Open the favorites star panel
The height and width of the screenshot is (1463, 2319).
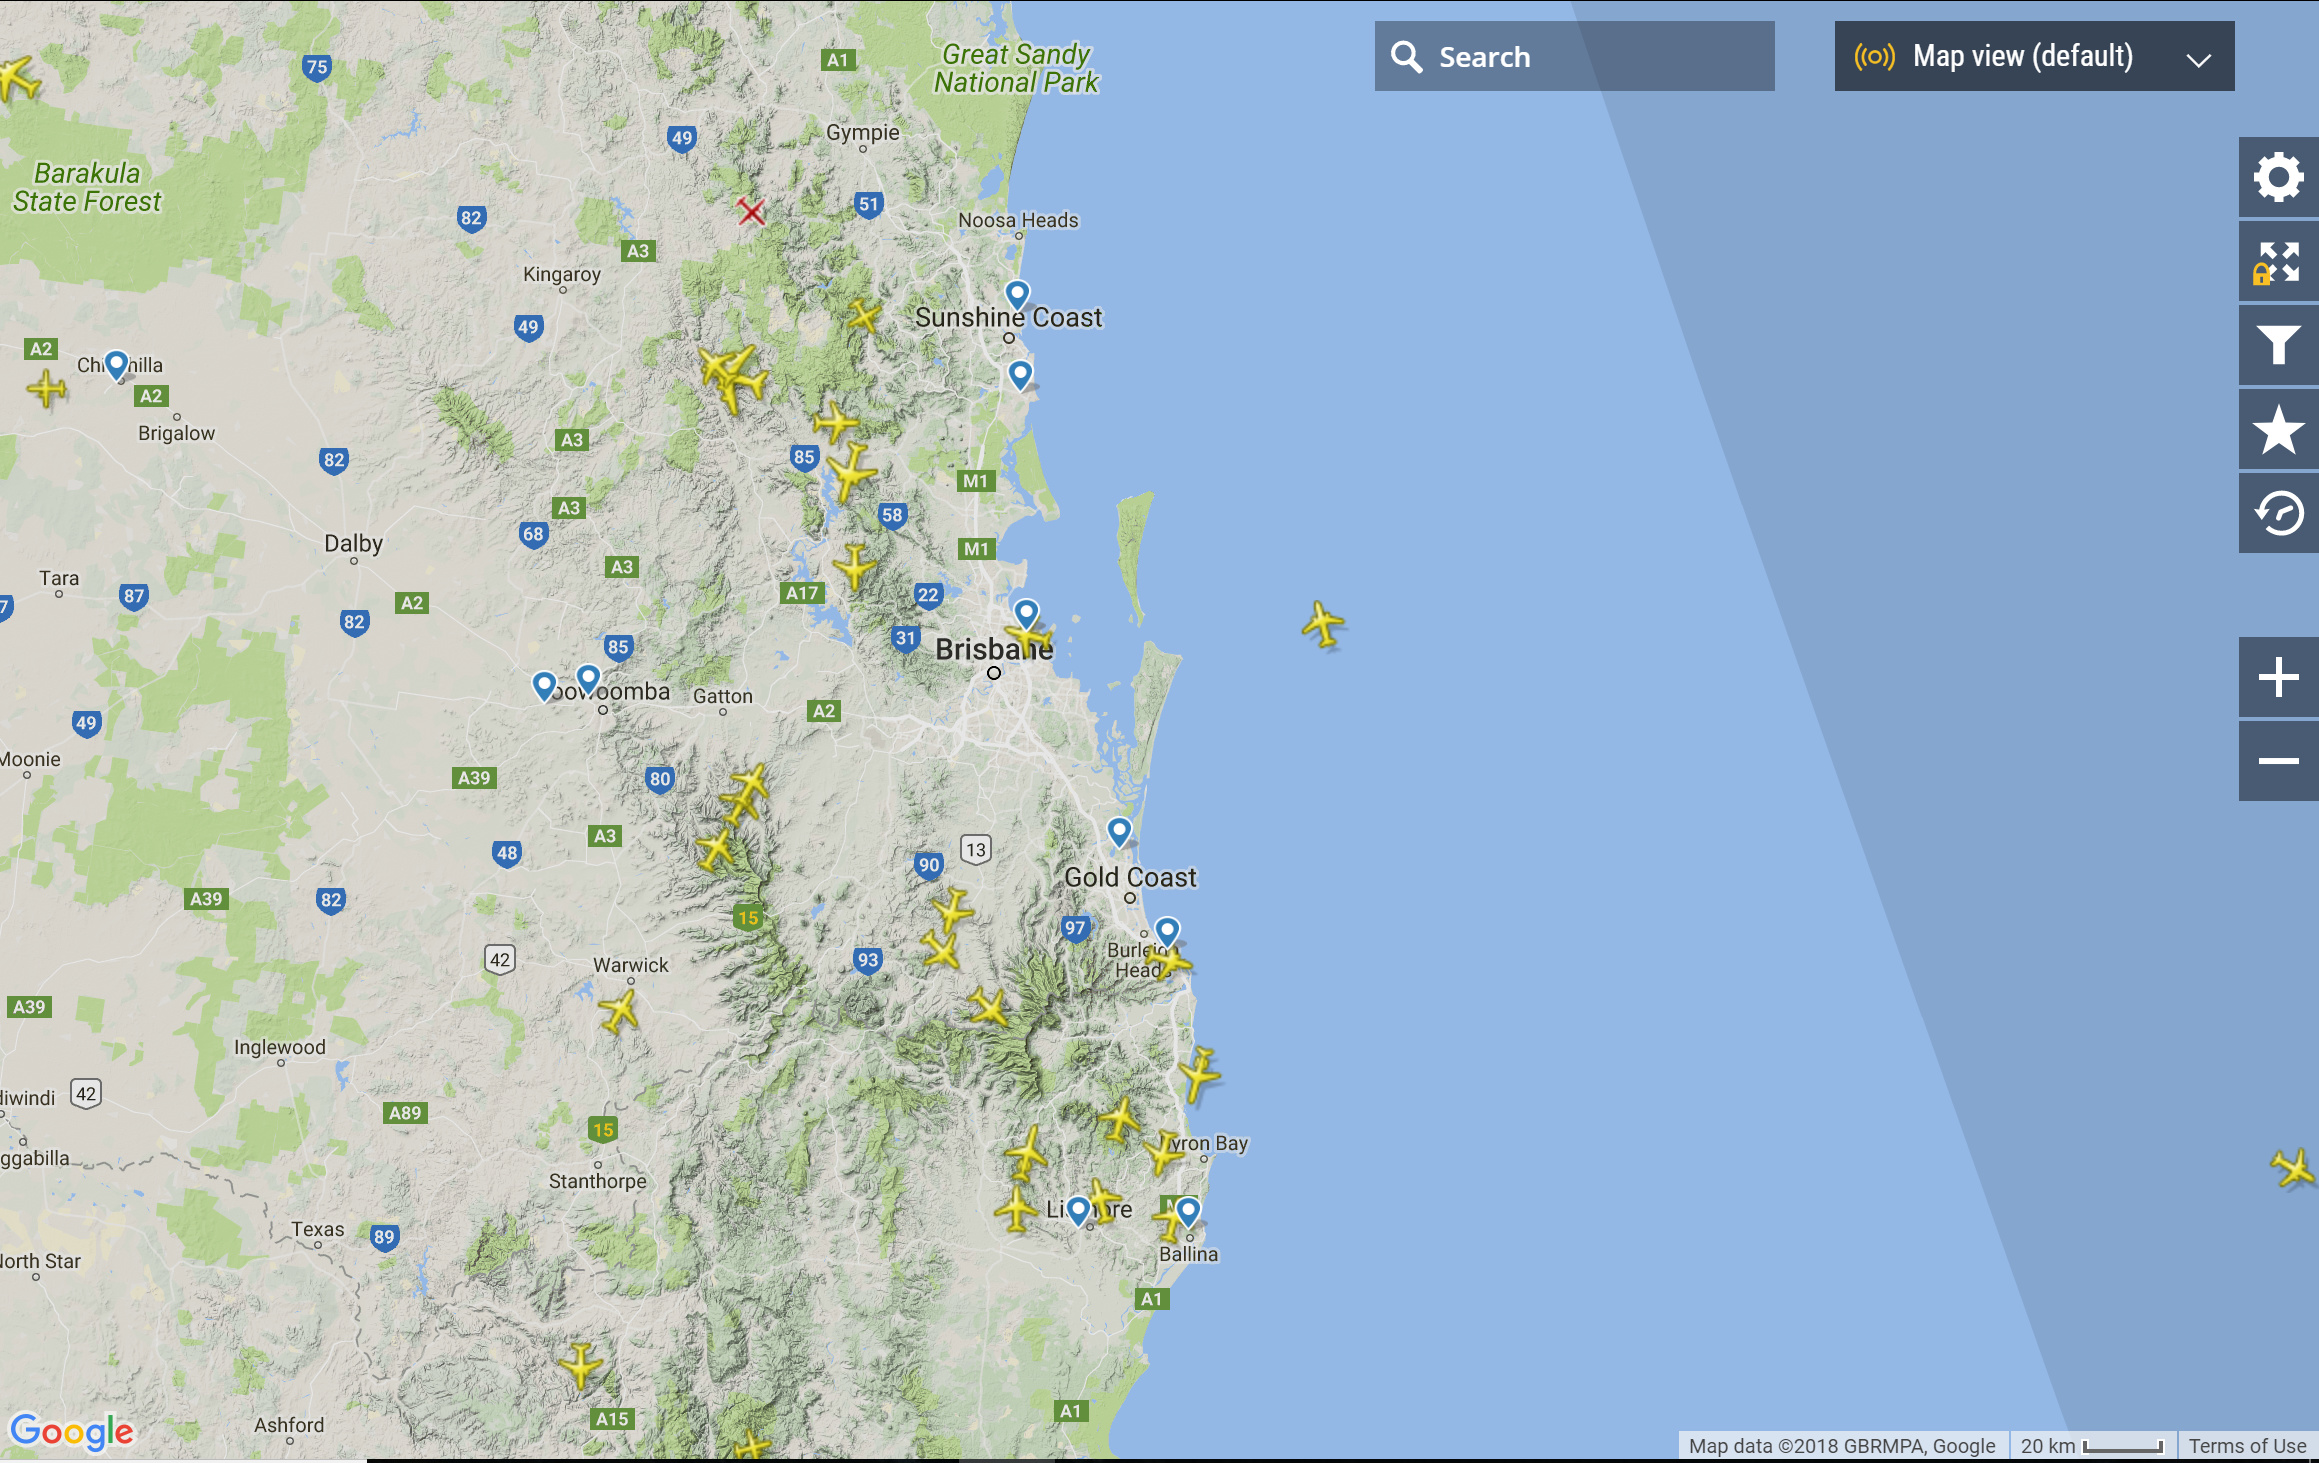point(2278,430)
